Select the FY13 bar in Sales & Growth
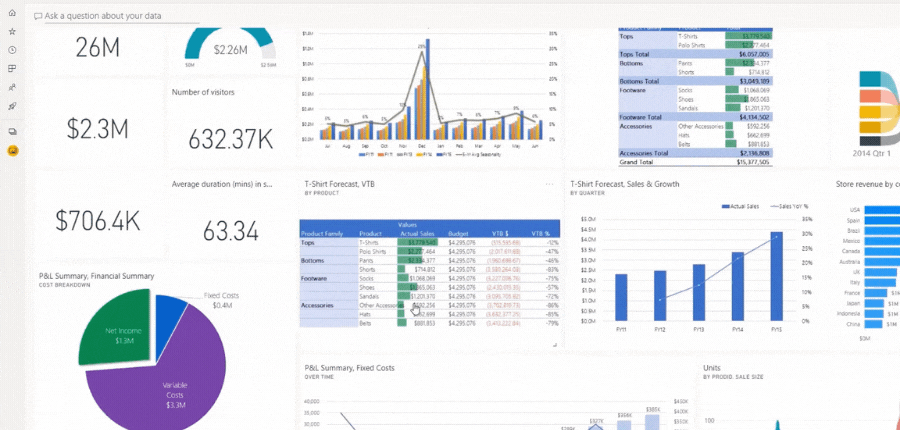This screenshot has height=430, width=900. pos(699,292)
